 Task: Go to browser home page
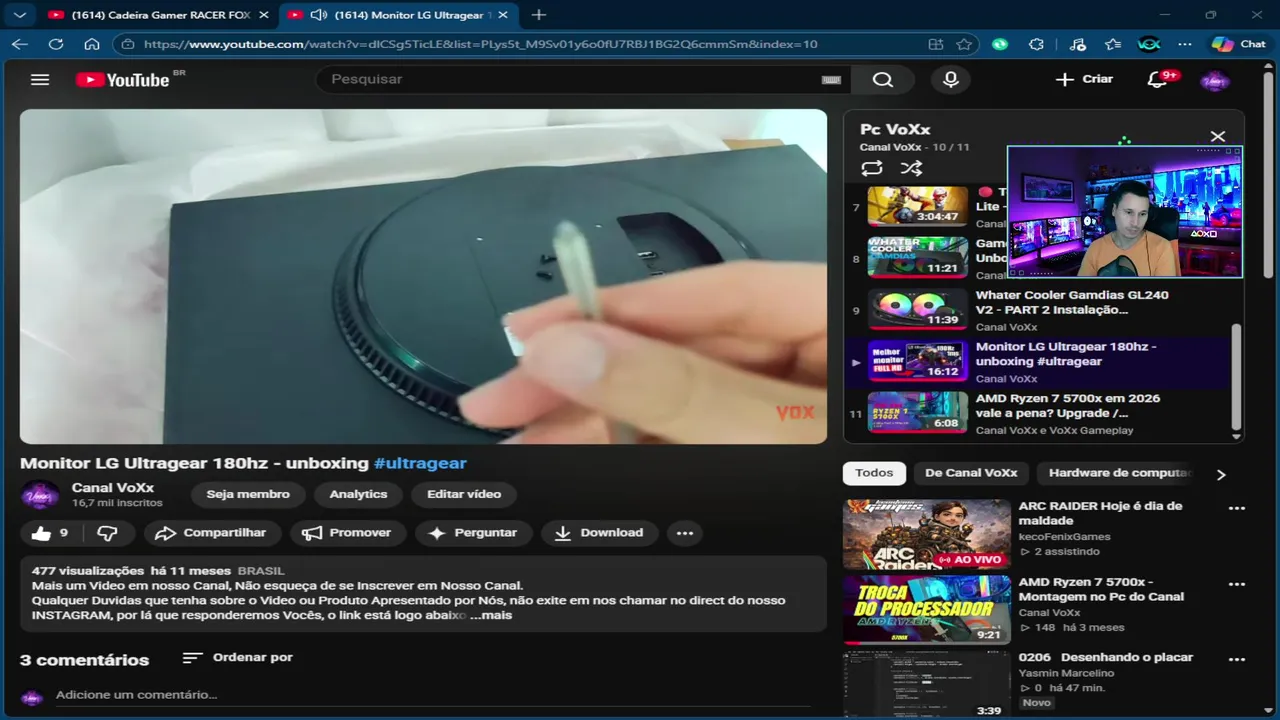(92, 44)
